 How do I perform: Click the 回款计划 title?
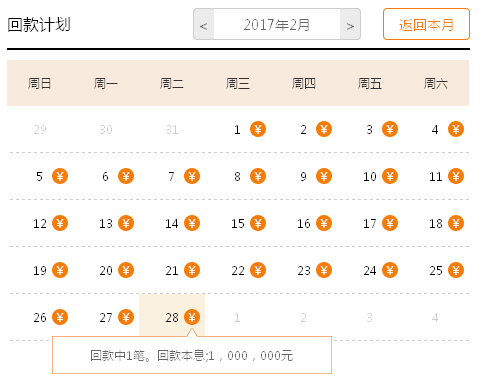(x=39, y=25)
